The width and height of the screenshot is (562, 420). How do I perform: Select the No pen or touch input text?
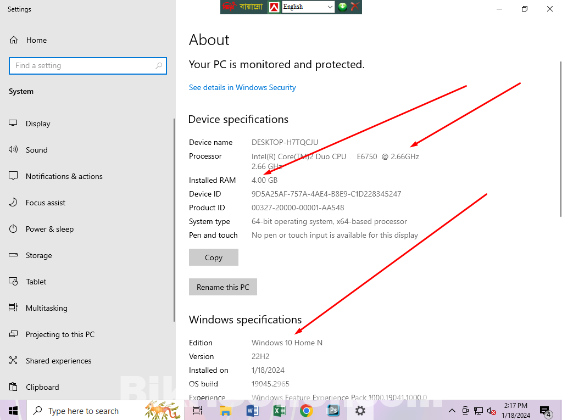coord(335,235)
